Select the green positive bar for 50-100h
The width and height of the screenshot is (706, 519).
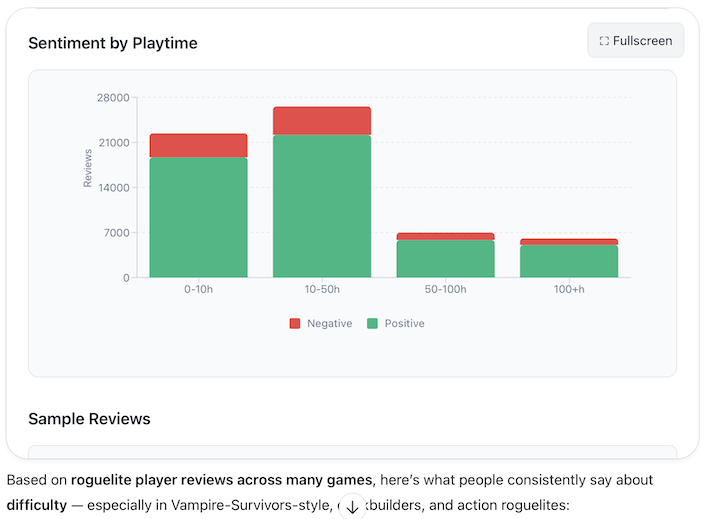[445, 259]
